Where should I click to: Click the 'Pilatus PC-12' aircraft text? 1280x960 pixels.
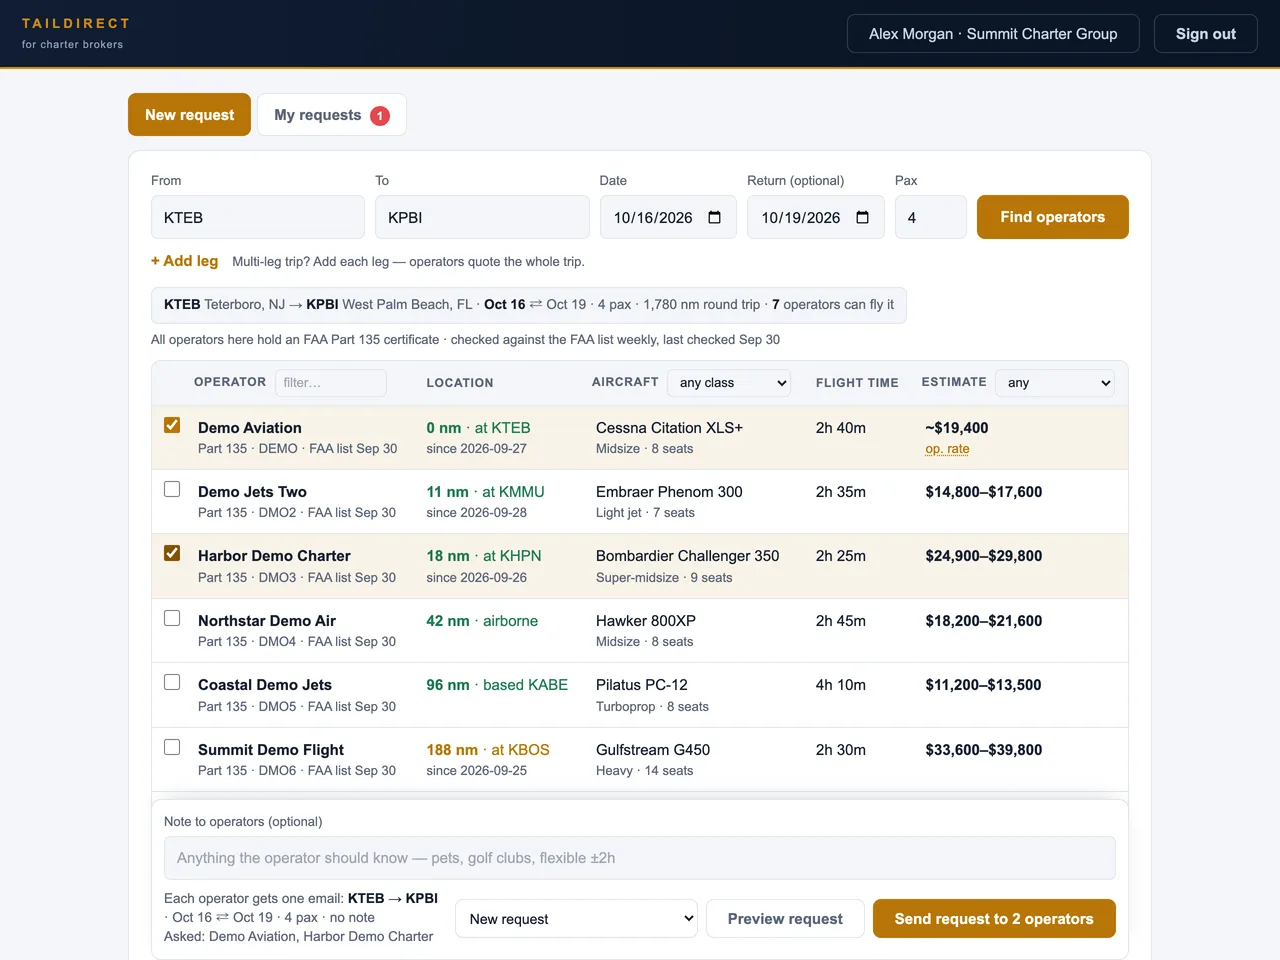(642, 685)
